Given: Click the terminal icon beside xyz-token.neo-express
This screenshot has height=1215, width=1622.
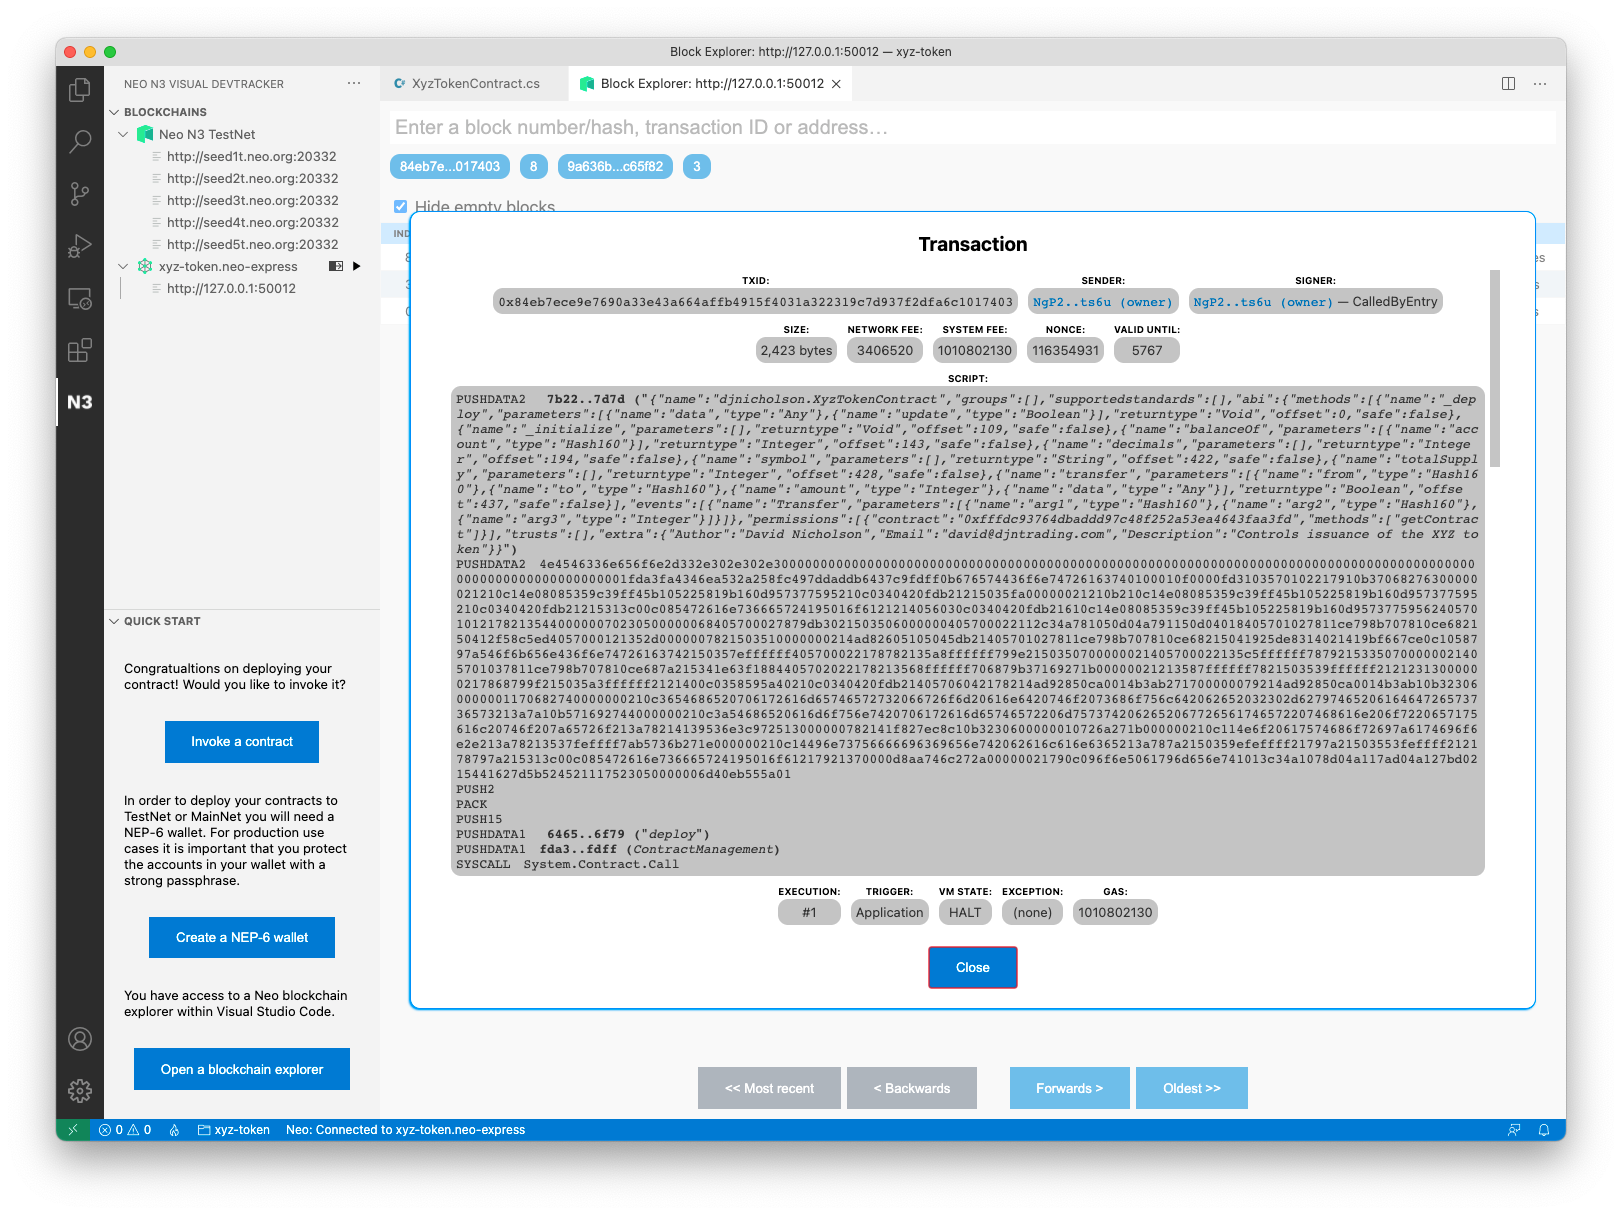Looking at the screenshot, I should pos(336,266).
